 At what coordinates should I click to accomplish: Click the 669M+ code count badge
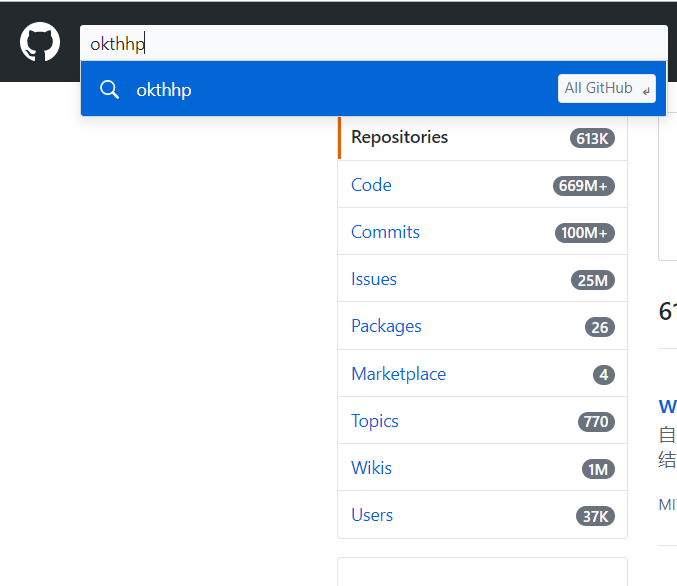click(x=584, y=186)
